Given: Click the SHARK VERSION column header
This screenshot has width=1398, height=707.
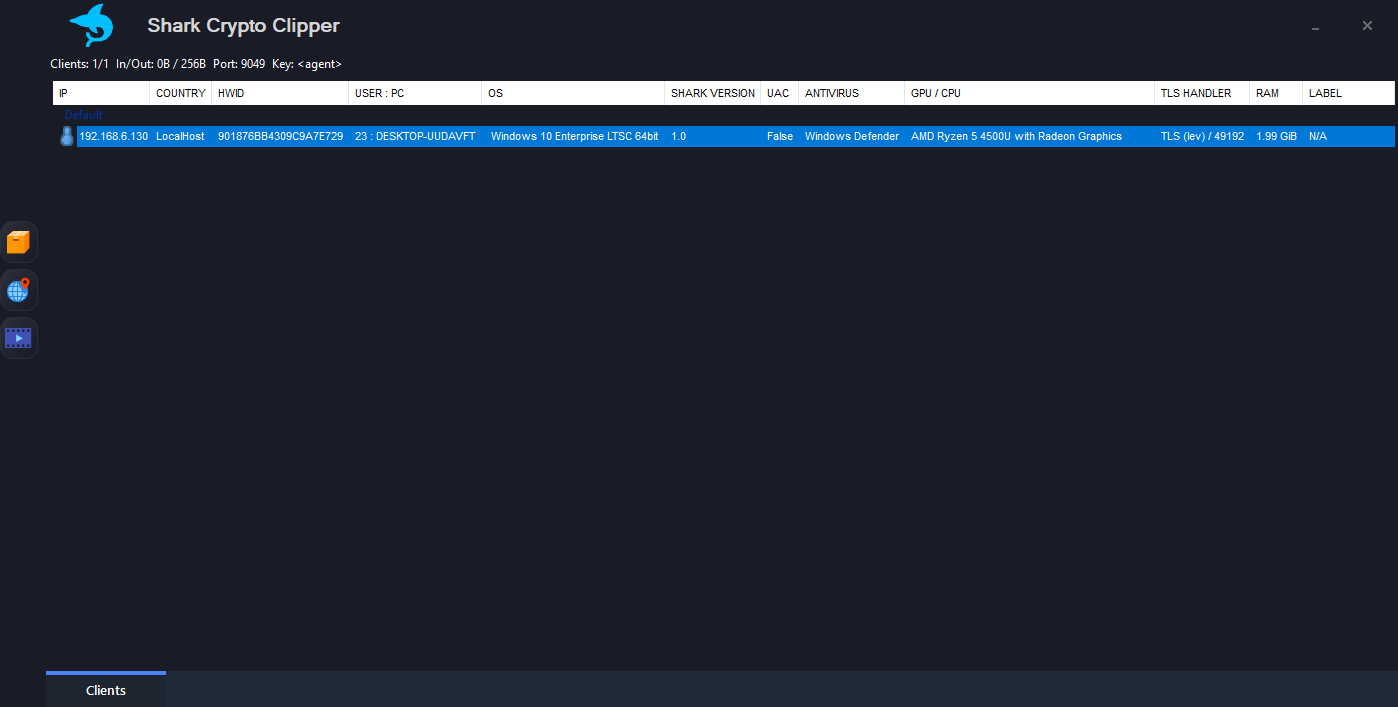Looking at the screenshot, I should point(712,92).
